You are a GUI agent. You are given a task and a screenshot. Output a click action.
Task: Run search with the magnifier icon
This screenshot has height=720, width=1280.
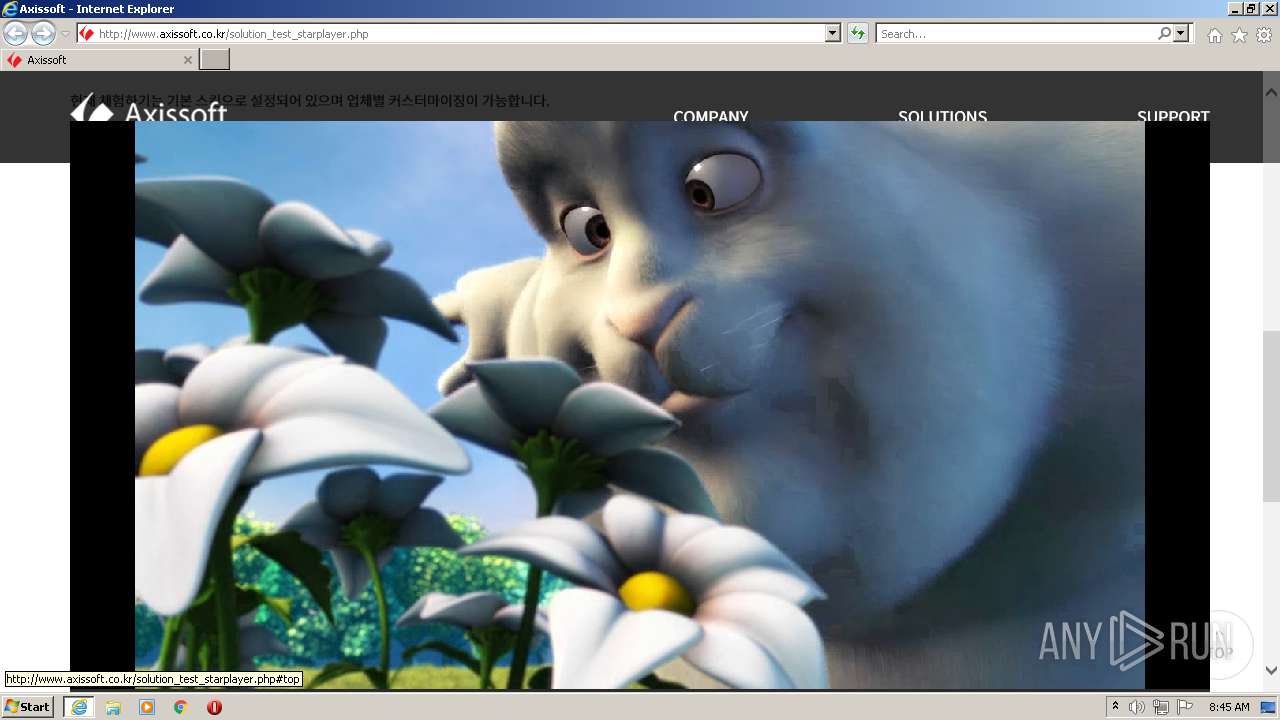[1164, 34]
